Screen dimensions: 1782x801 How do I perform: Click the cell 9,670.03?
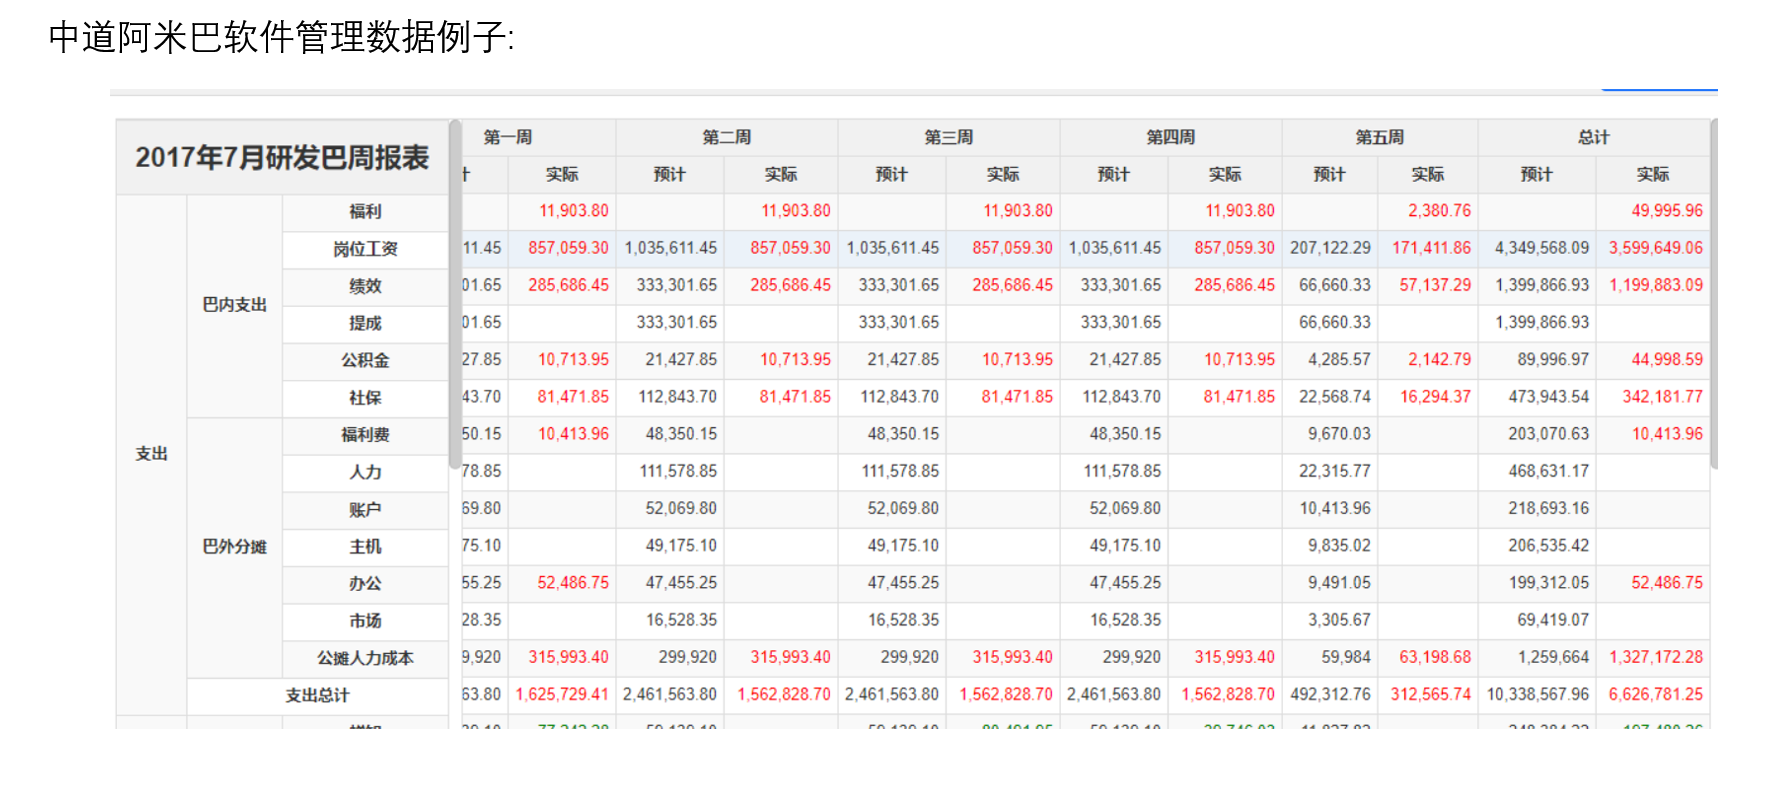(x=1330, y=434)
